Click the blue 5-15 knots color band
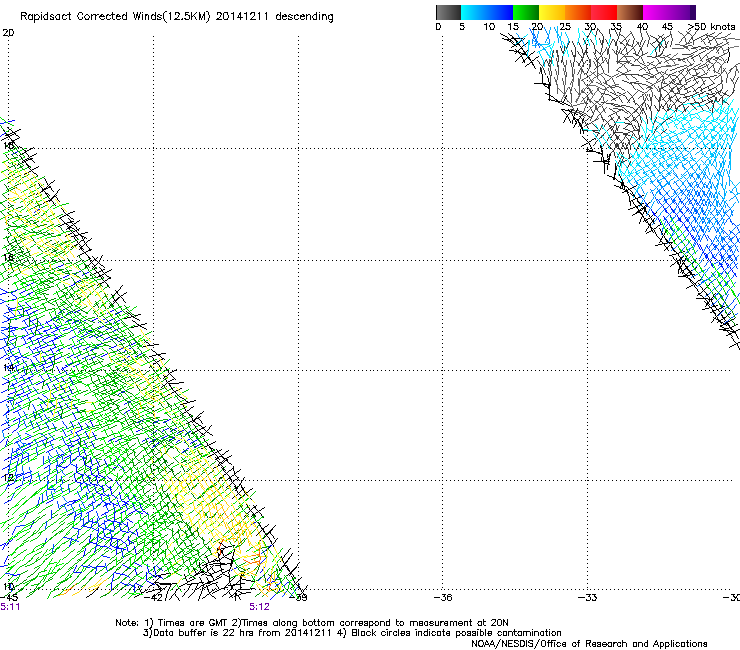Viewport: 740px width, 650px height. 487,12
